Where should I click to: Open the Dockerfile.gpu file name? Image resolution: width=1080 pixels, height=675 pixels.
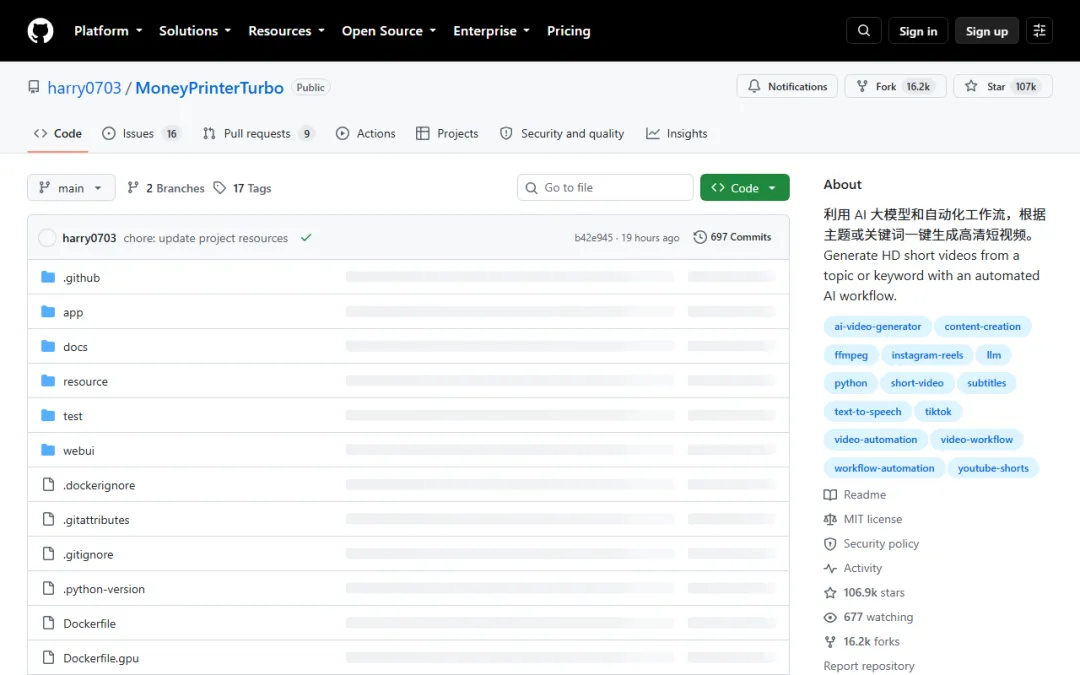pyautogui.click(x=101, y=658)
